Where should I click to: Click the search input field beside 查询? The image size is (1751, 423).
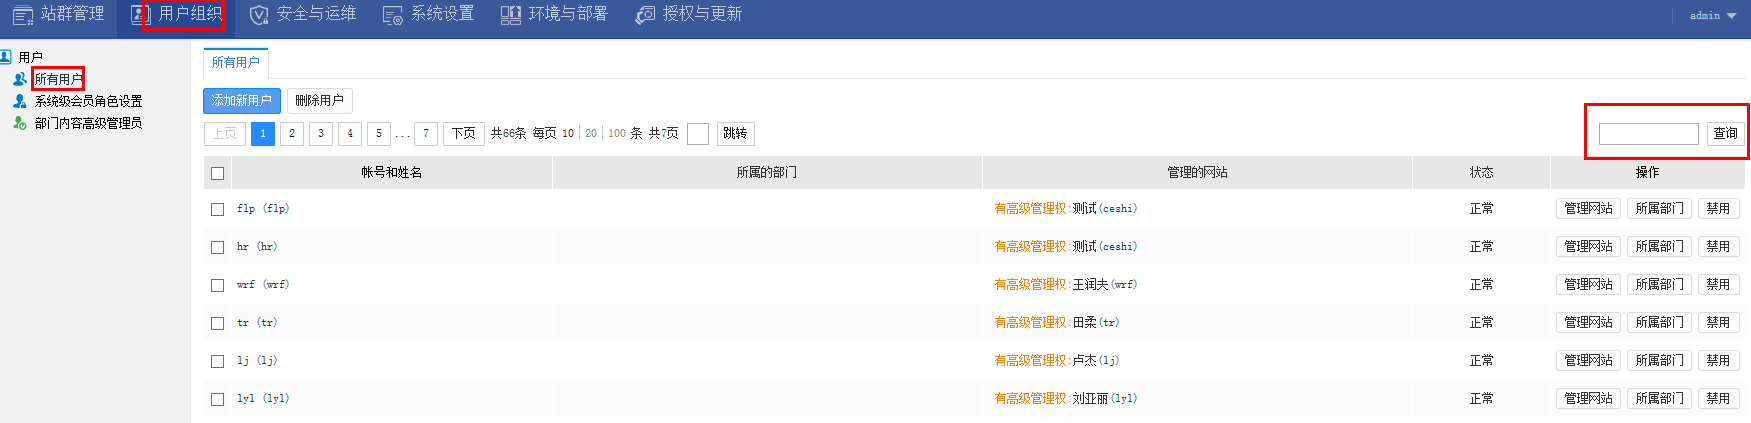(x=1648, y=133)
